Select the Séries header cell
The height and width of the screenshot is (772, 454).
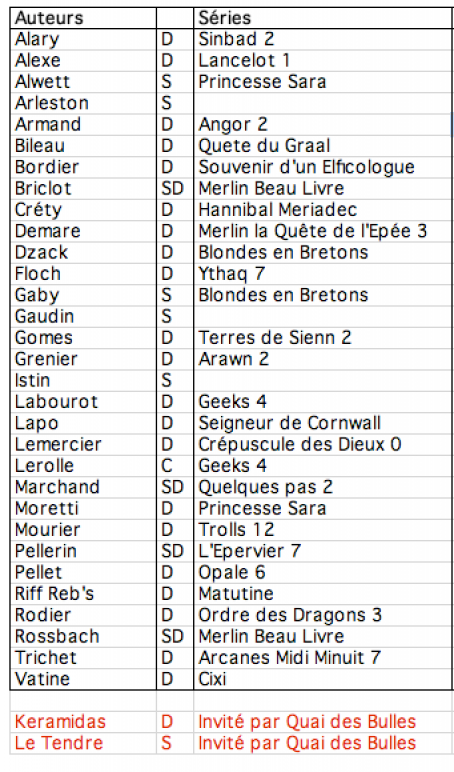pyautogui.click(x=323, y=18)
